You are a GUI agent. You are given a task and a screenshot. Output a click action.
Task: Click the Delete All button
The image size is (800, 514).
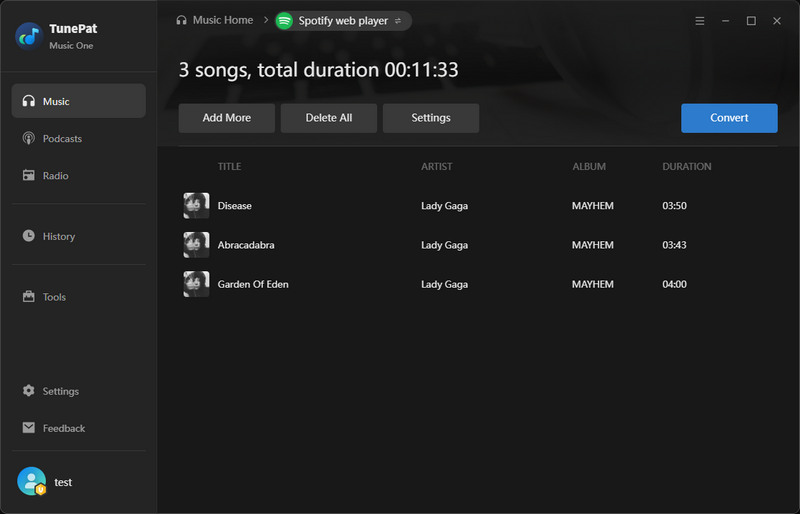tap(329, 118)
